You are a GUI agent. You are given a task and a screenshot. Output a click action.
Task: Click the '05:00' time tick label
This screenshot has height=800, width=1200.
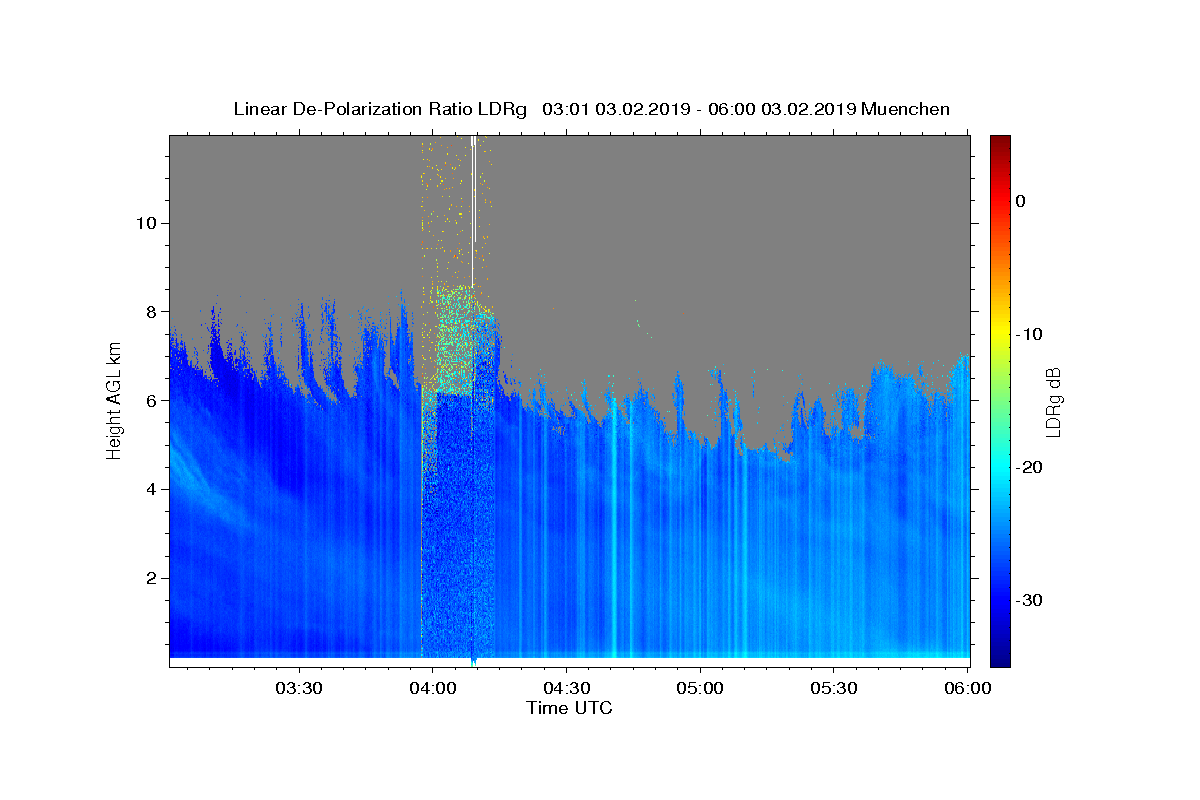(700, 689)
